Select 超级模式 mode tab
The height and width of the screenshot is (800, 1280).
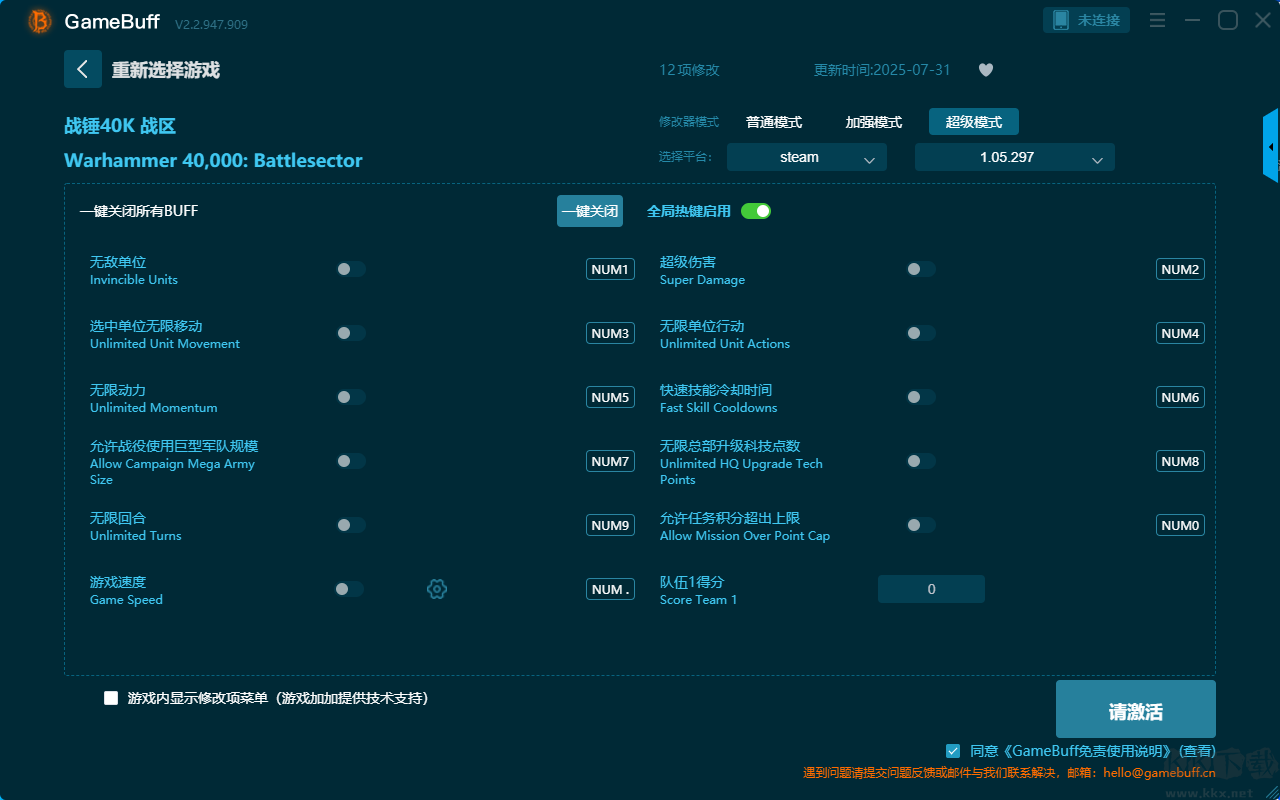click(974, 122)
